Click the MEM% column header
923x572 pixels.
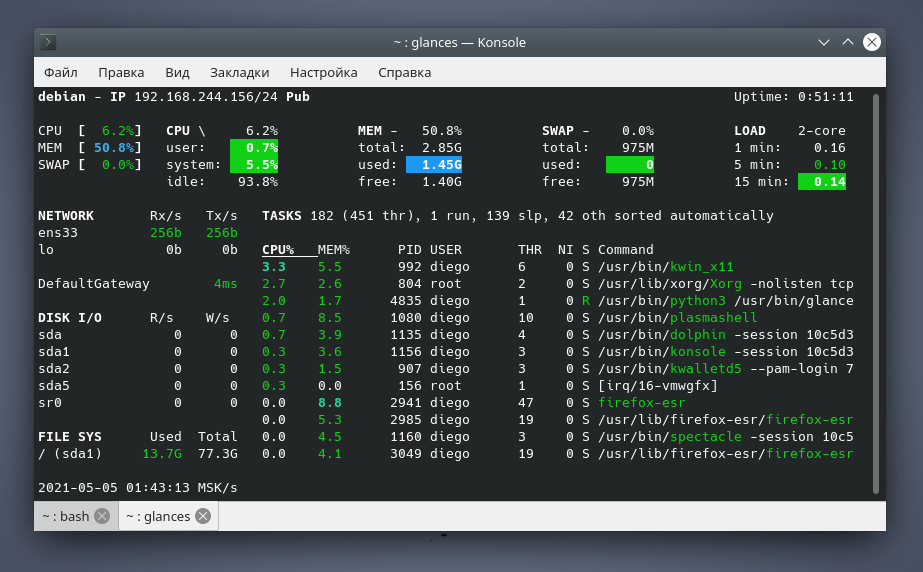(x=333, y=250)
